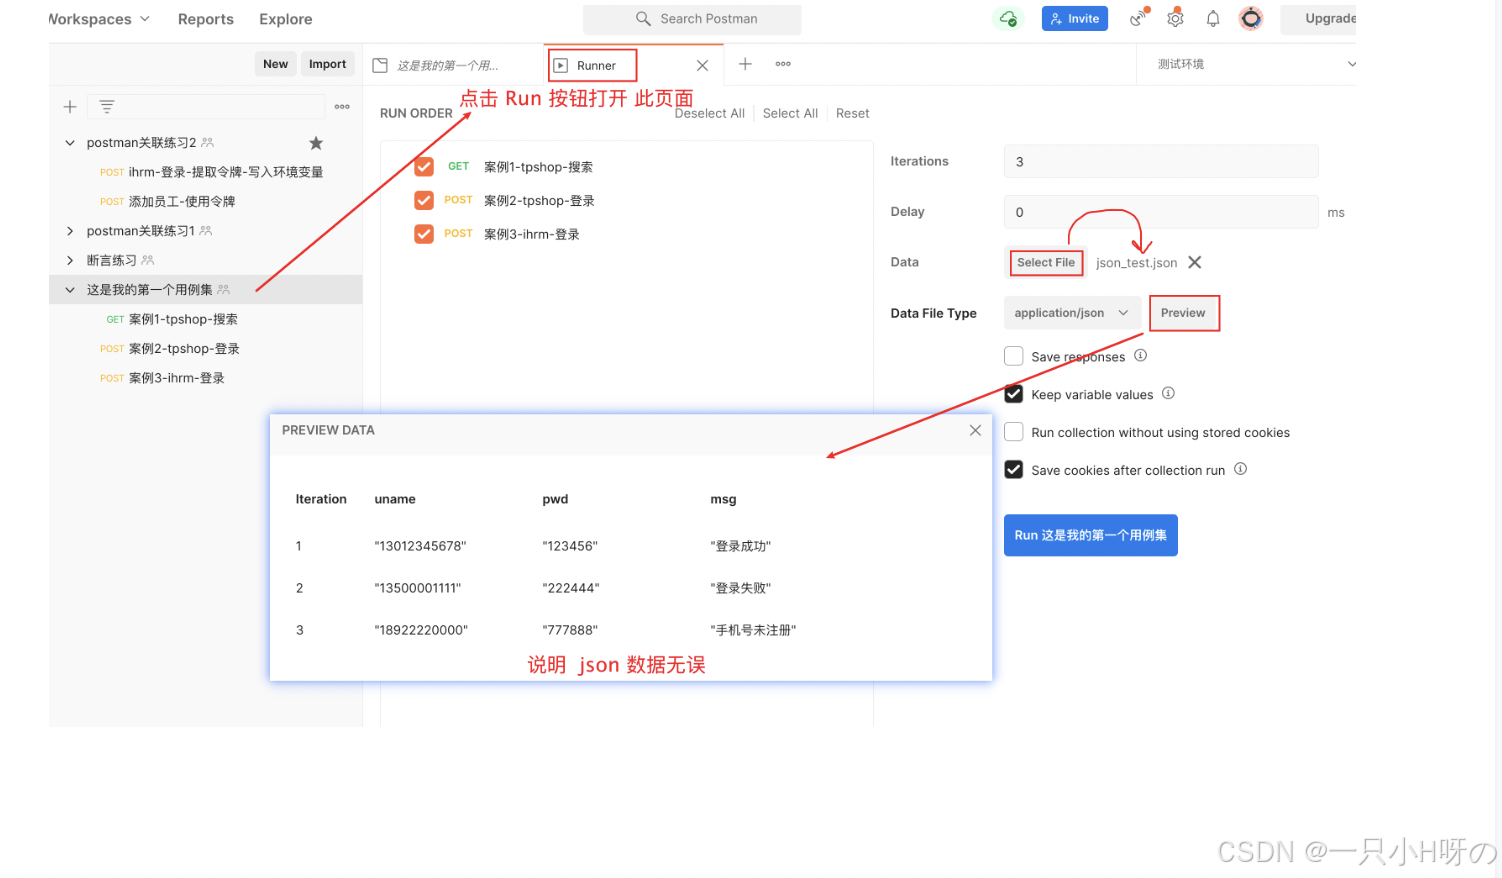Click the Select File button

1046,262
